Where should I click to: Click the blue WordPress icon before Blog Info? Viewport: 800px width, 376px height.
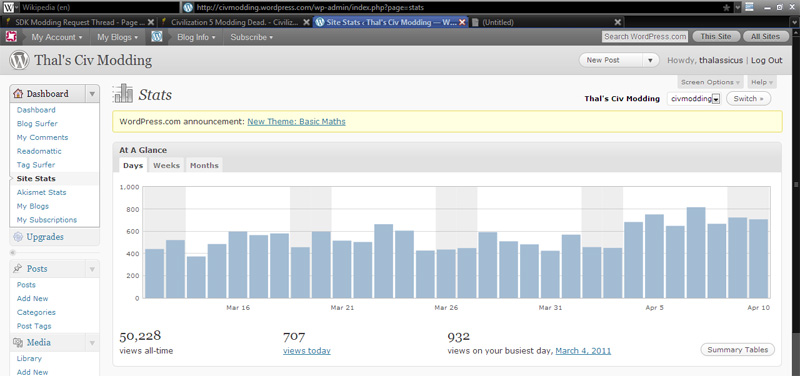coord(157,37)
